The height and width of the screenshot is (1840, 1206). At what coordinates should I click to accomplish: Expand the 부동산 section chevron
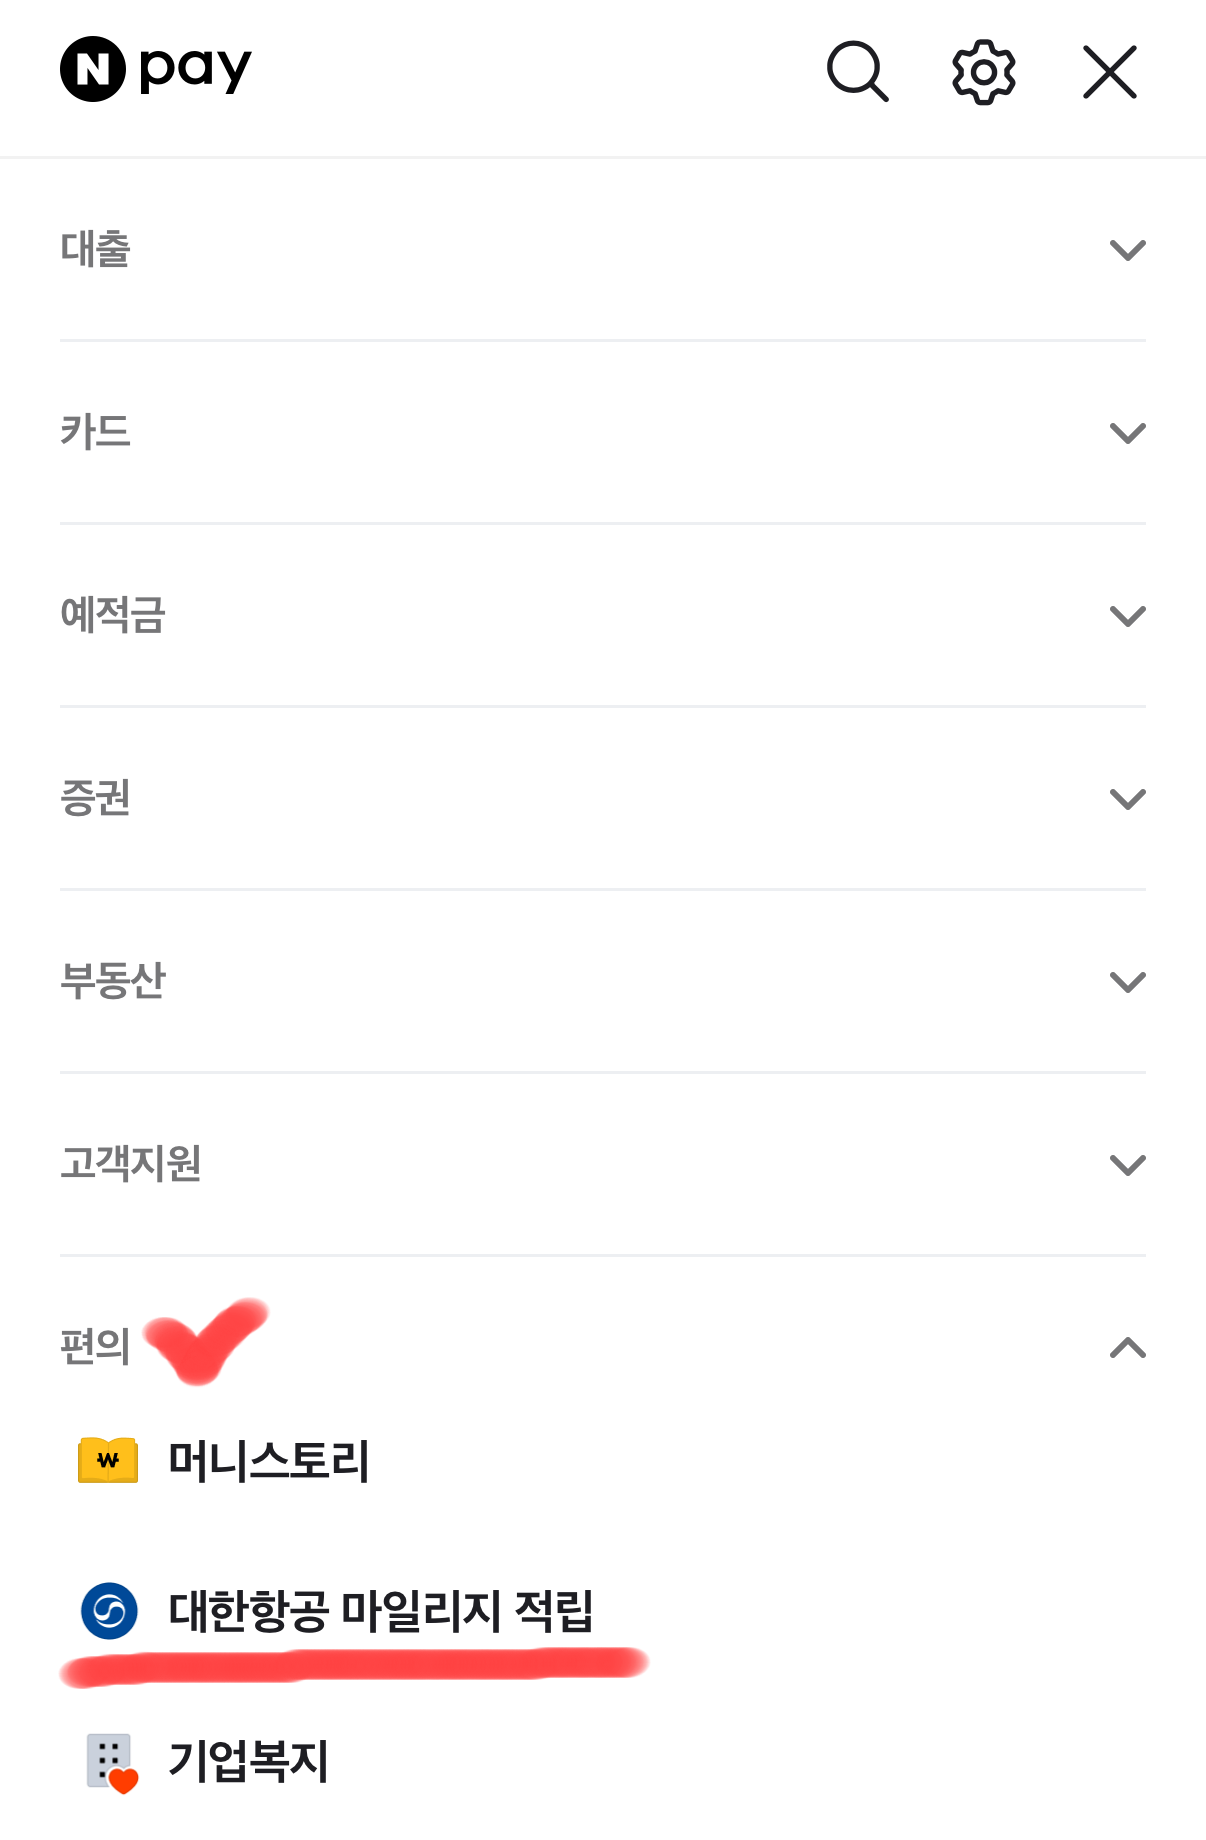coord(1127,982)
